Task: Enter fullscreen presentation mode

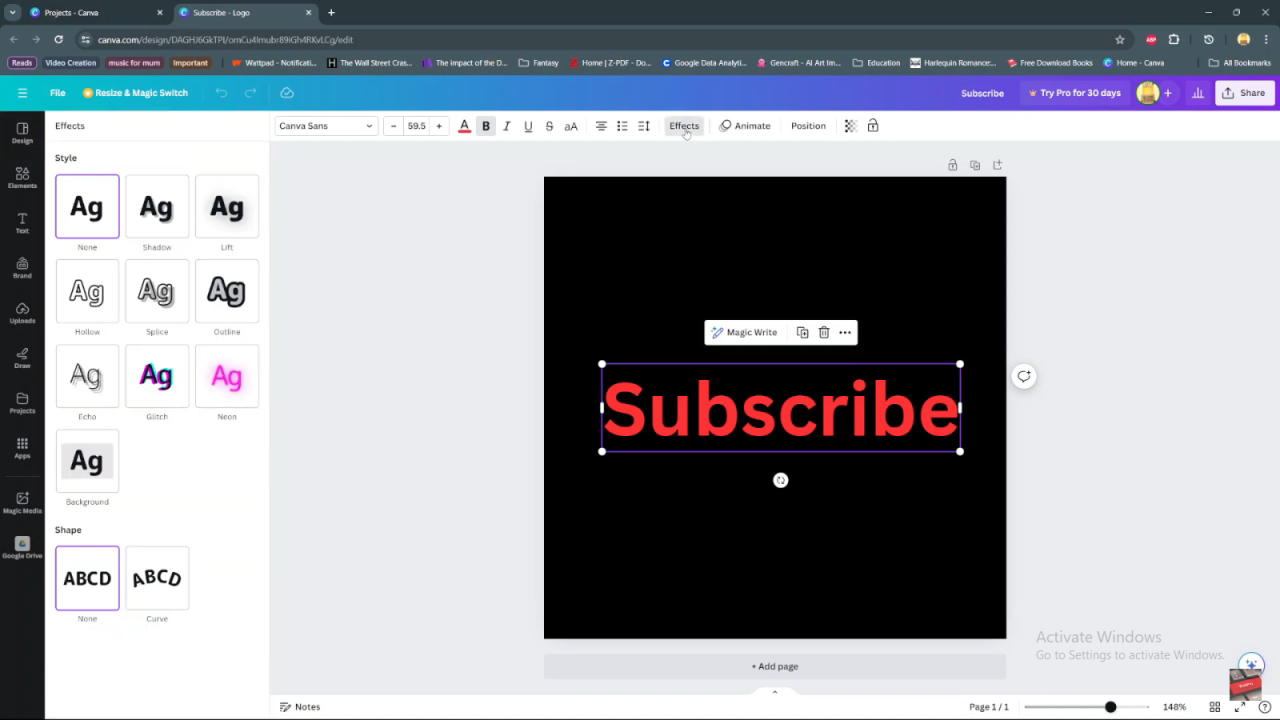Action: [x=1241, y=707]
